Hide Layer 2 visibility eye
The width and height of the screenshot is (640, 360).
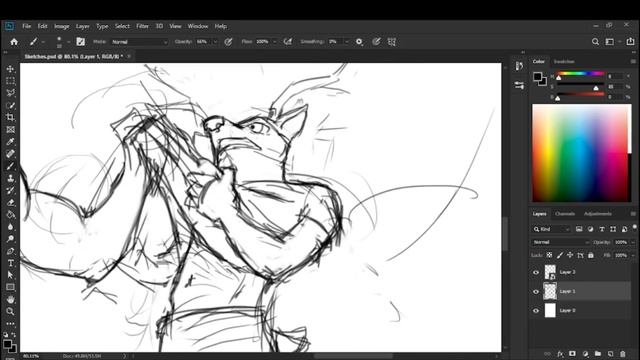[x=536, y=272]
